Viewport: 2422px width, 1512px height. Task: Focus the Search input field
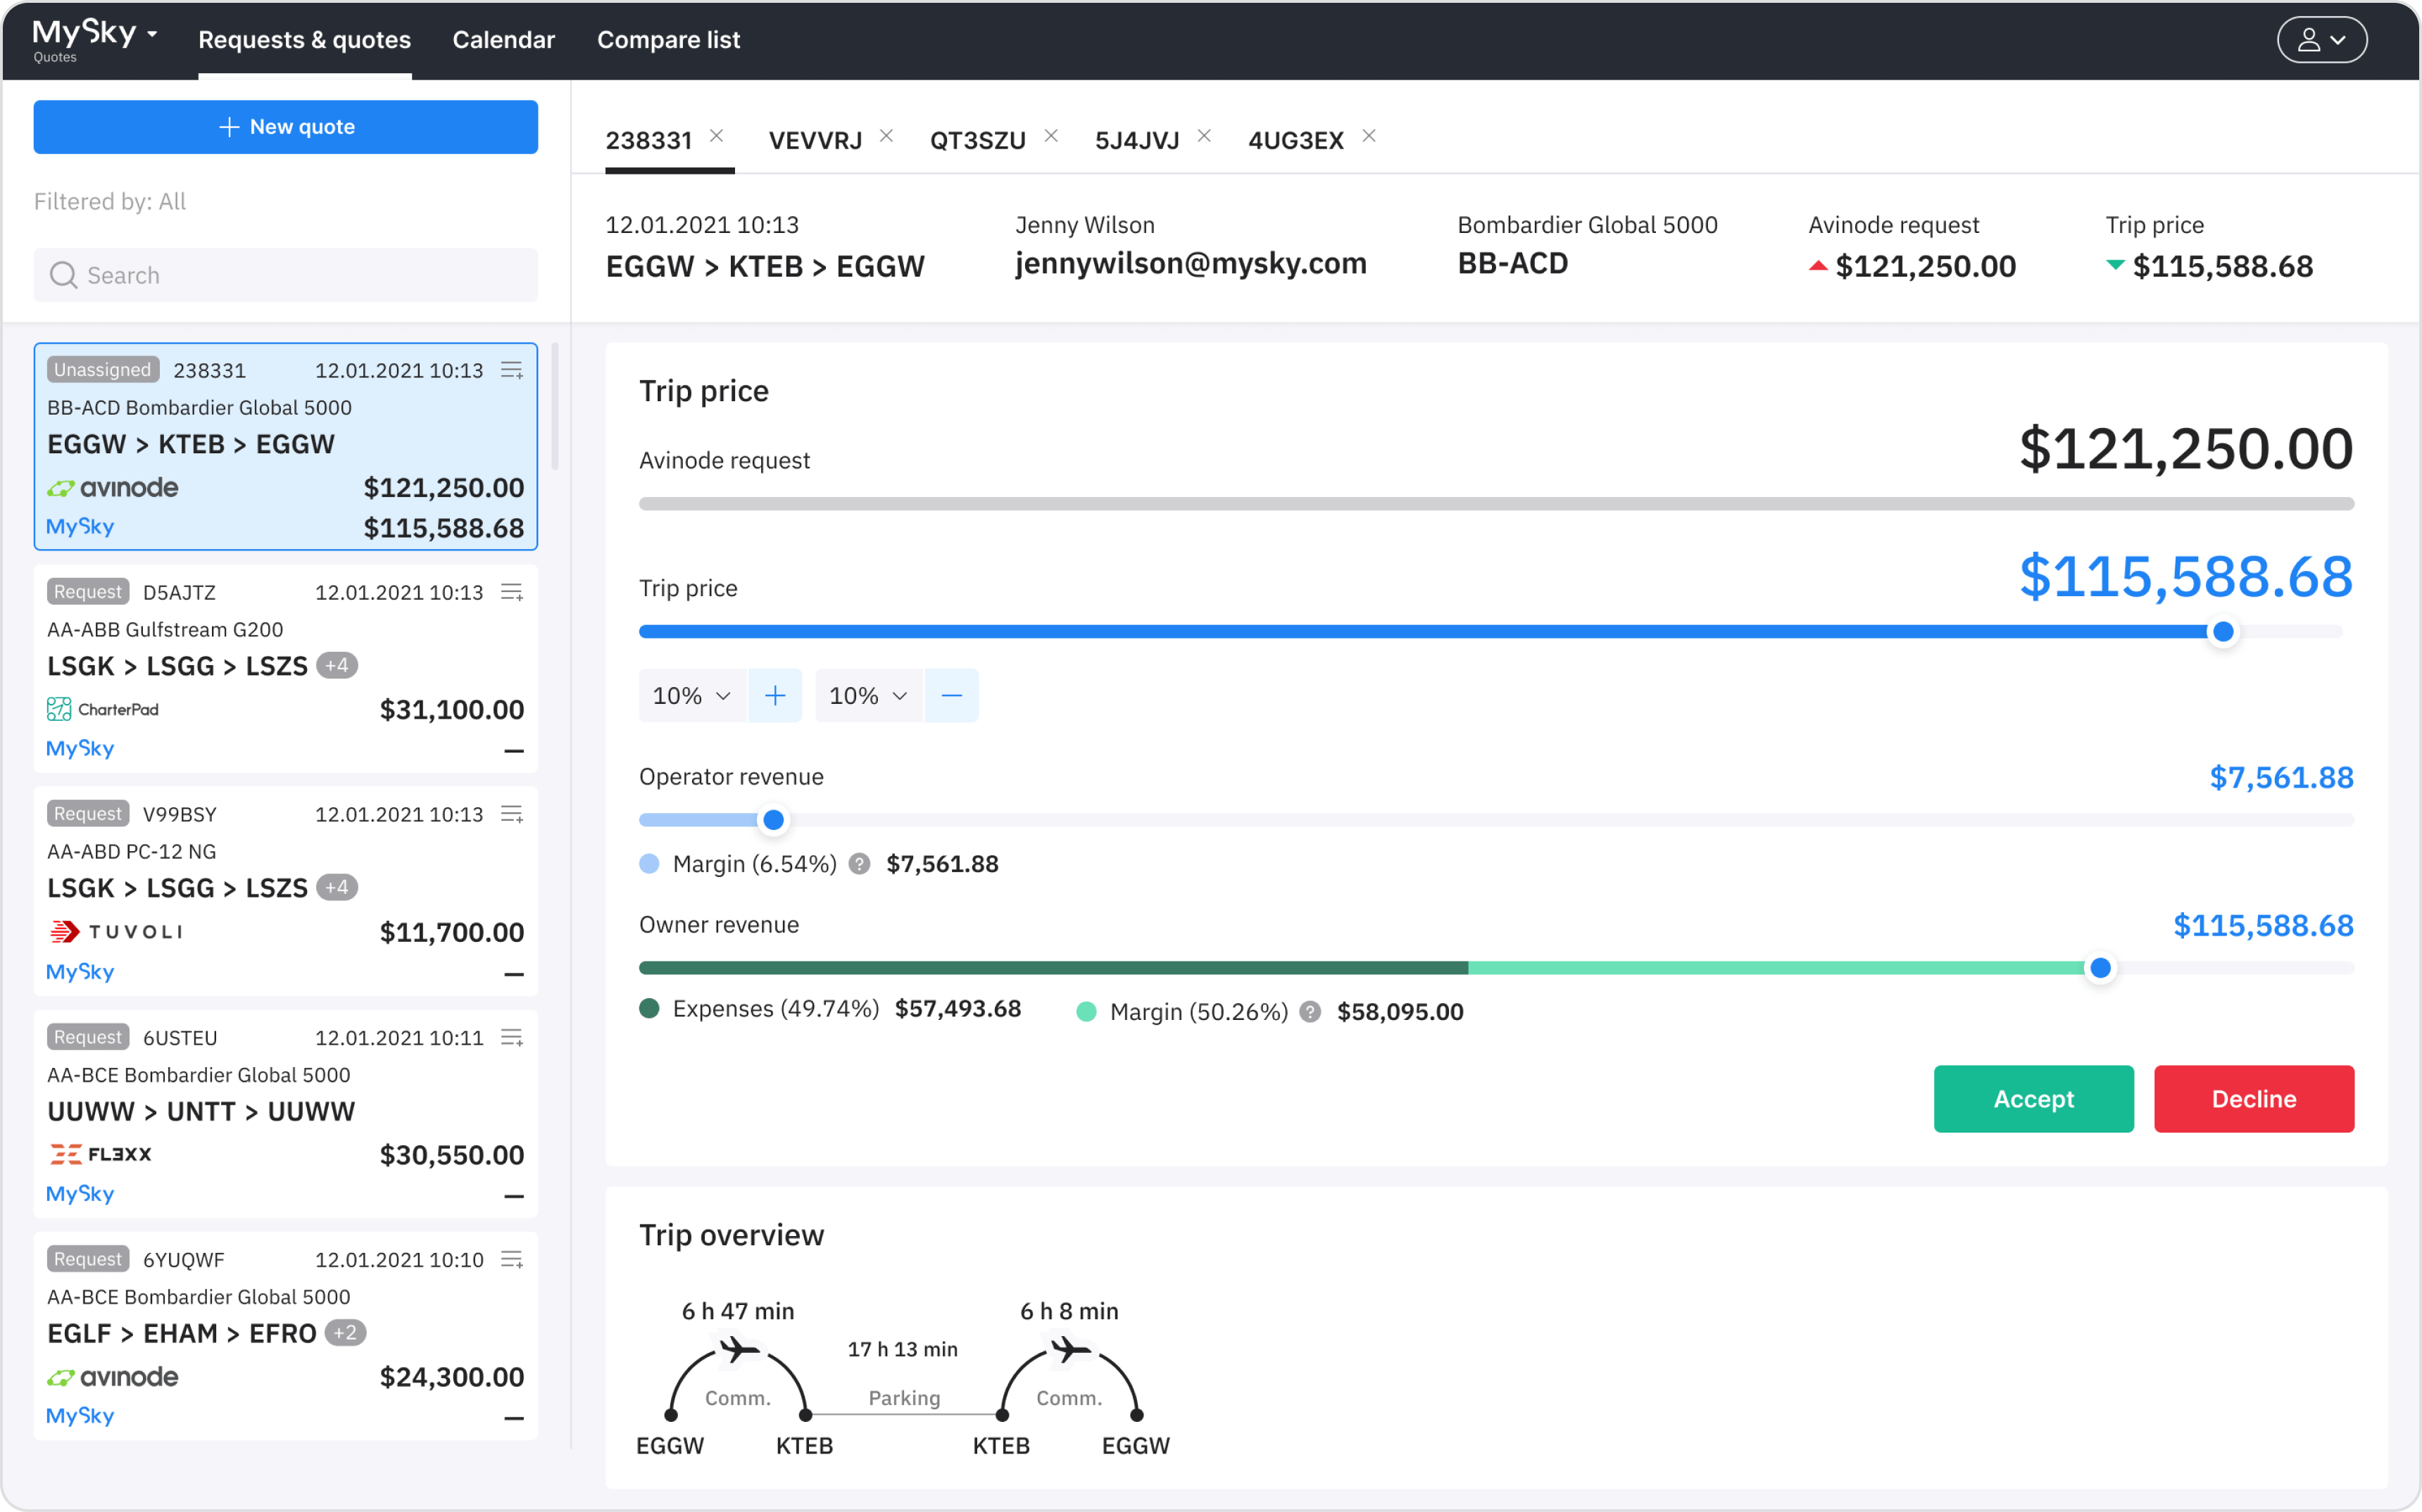286,275
